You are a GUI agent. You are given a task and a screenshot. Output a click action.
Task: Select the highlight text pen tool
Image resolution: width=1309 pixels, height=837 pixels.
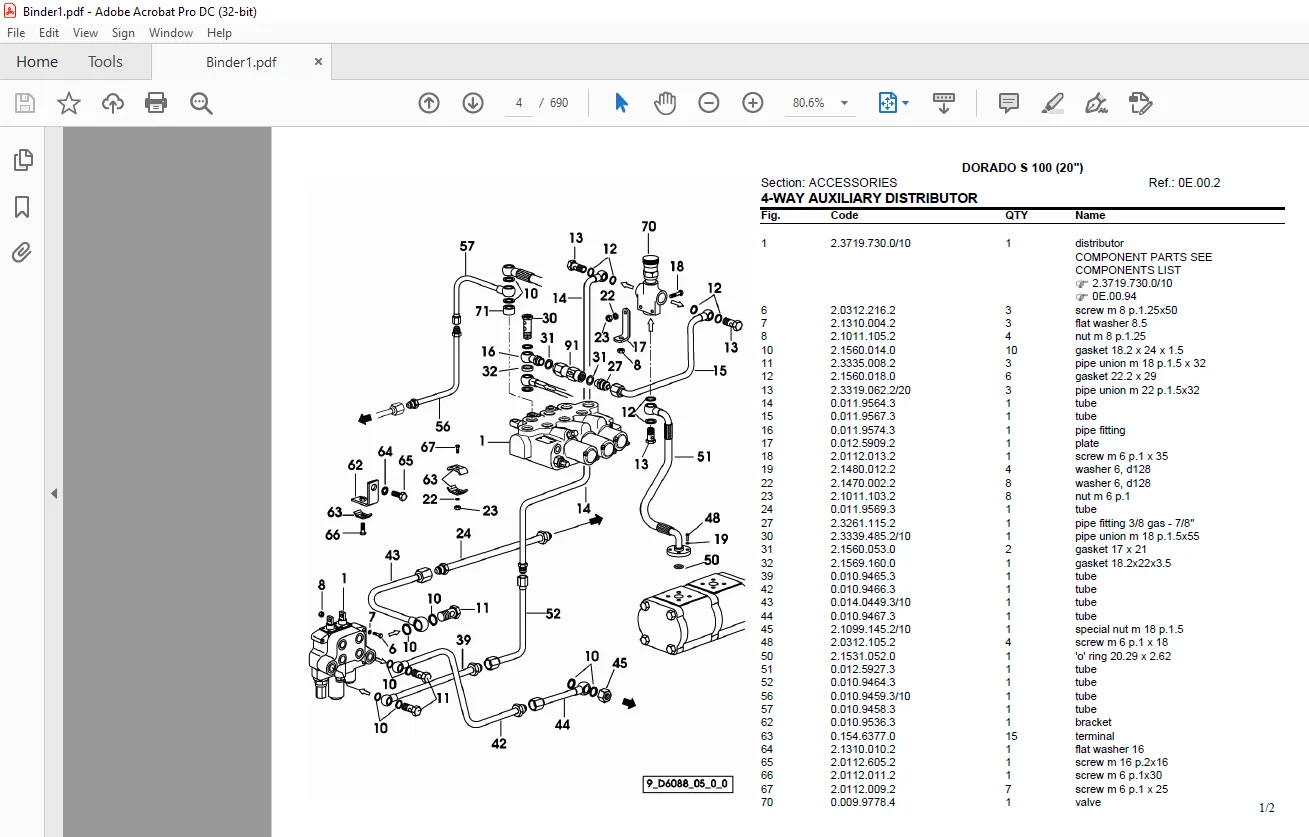coord(1053,103)
